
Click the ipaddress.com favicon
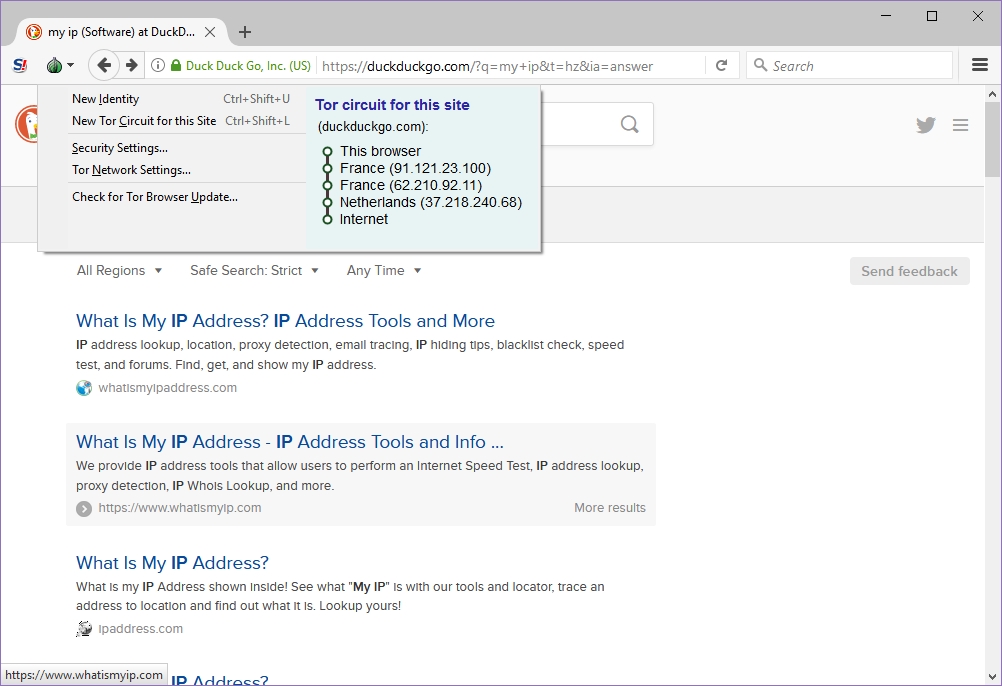[x=84, y=629]
